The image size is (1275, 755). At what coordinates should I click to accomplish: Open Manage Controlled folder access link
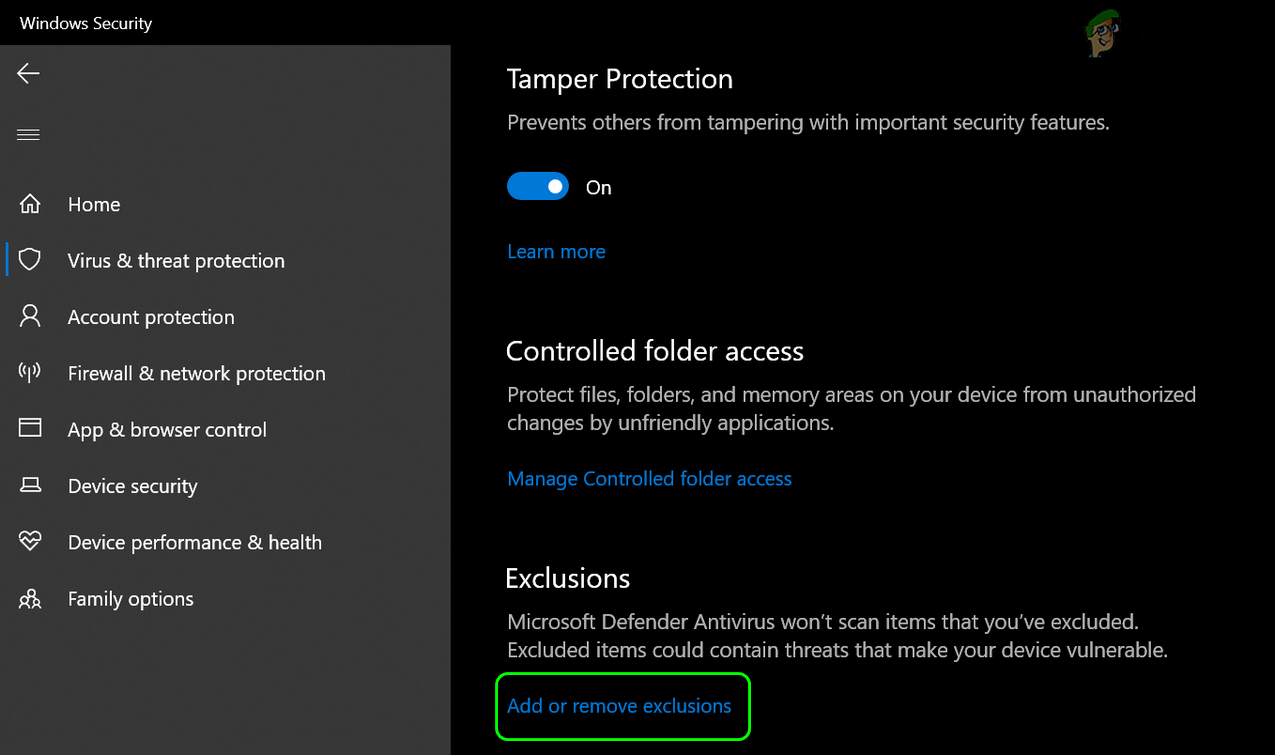(649, 479)
